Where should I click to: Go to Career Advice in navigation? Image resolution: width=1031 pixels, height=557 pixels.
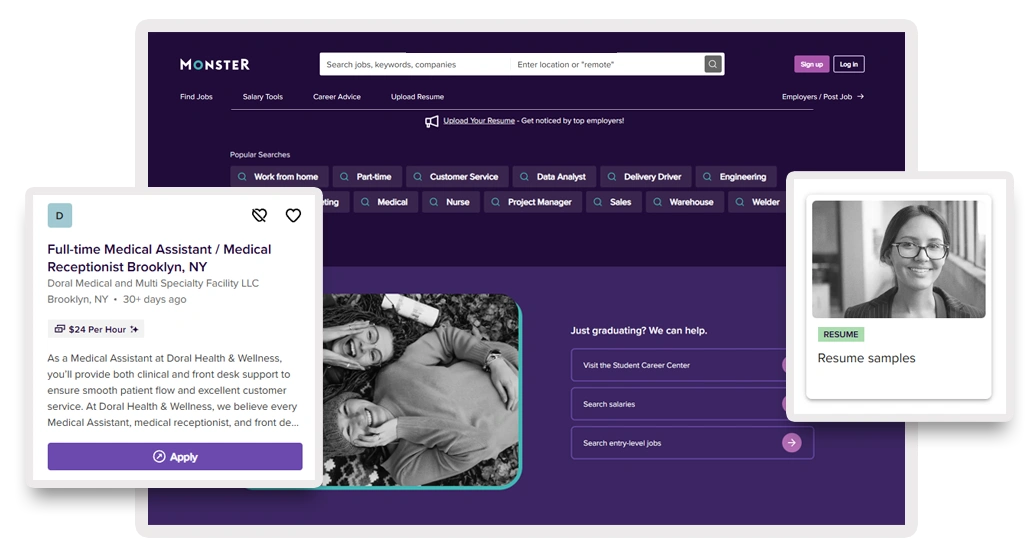click(336, 97)
